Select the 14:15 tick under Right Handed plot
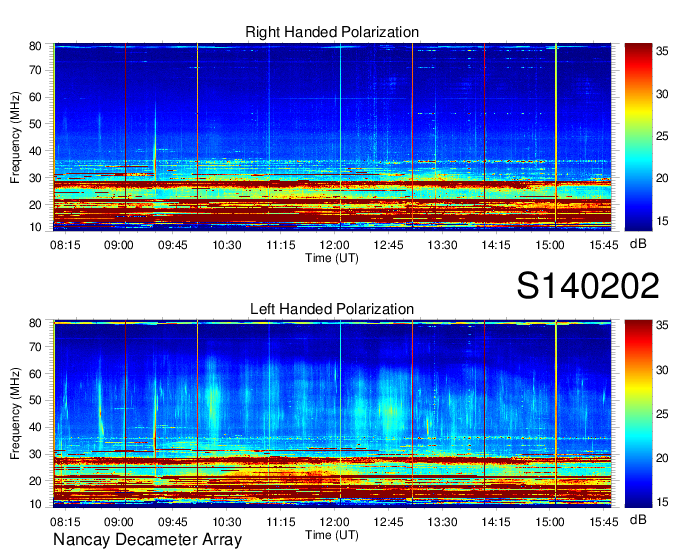 [x=496, y=245]
